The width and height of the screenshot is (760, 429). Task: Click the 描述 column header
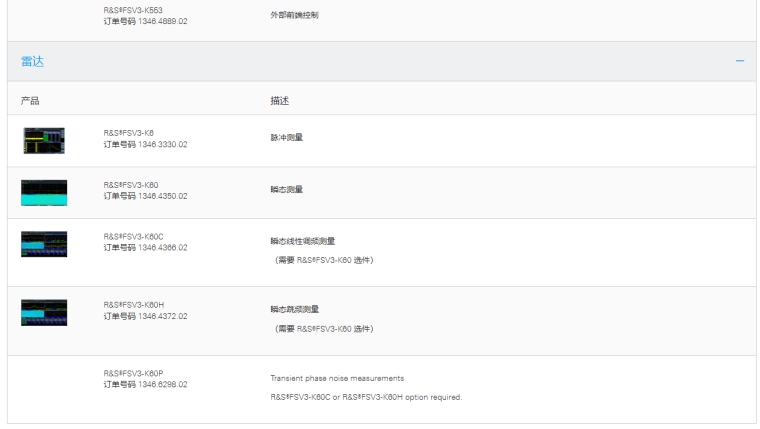tap(280, 101)
